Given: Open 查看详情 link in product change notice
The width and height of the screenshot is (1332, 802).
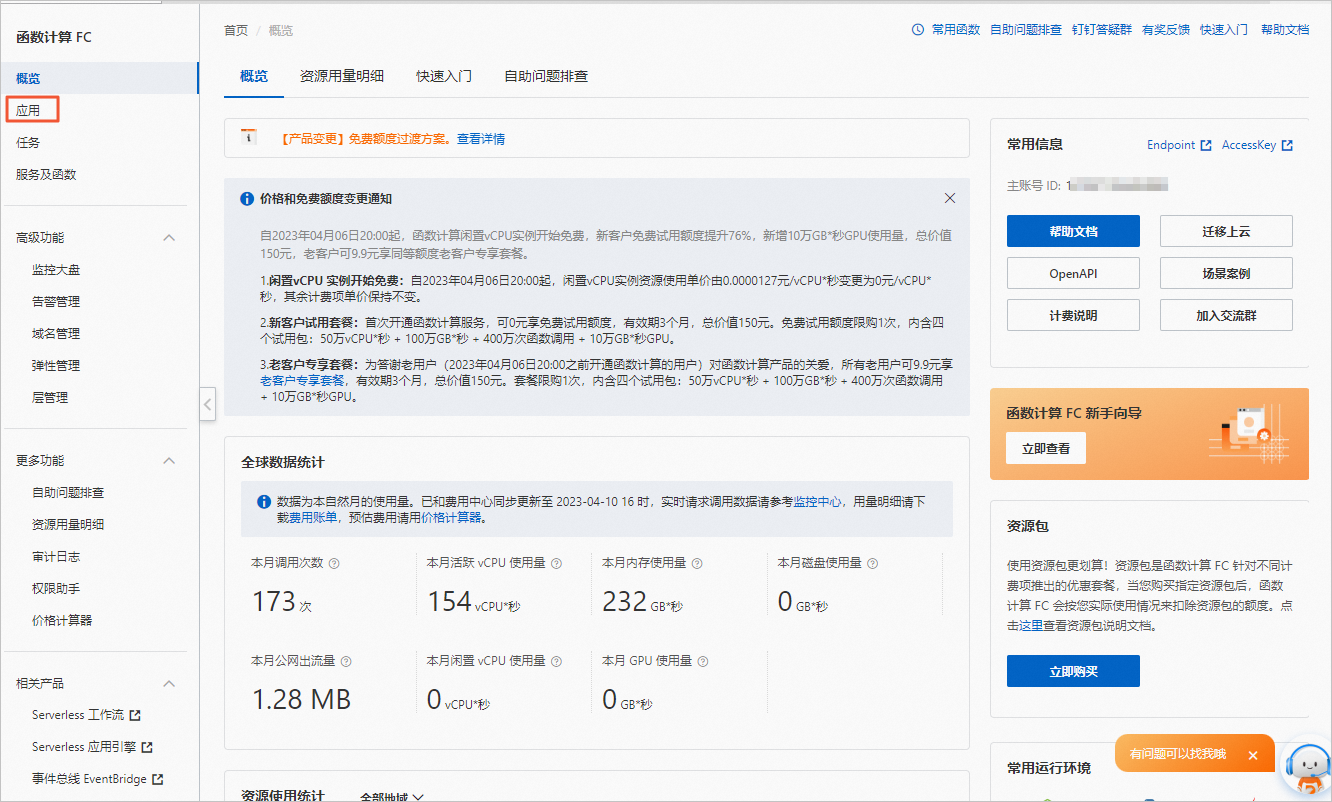Looking at the screenshot, I should [481, 139].
